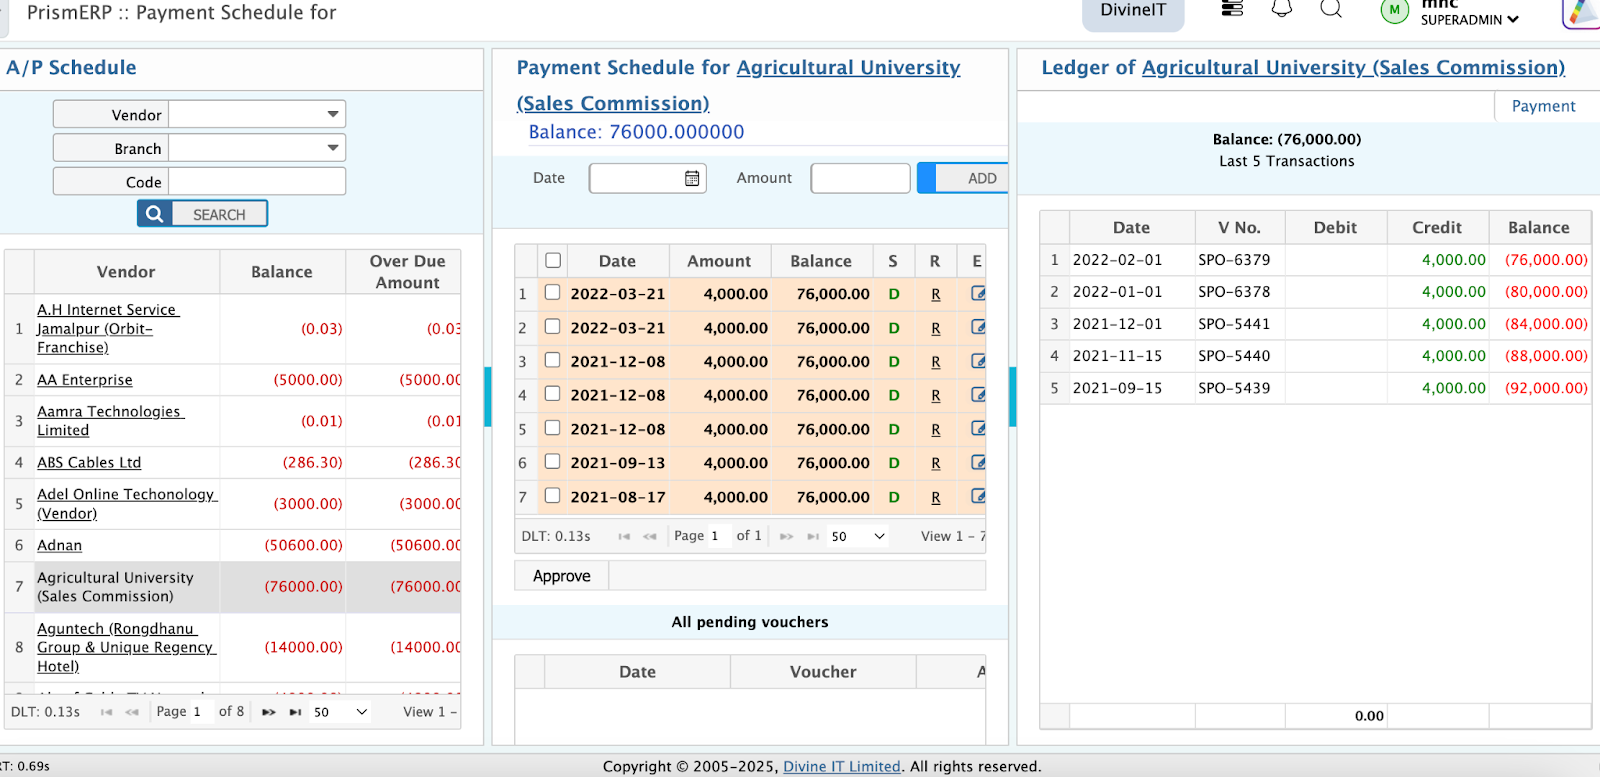Go to previous page in vendor grid
Image resolution: width=1600 pixels, height=777 pixels.
click(132, 712)
